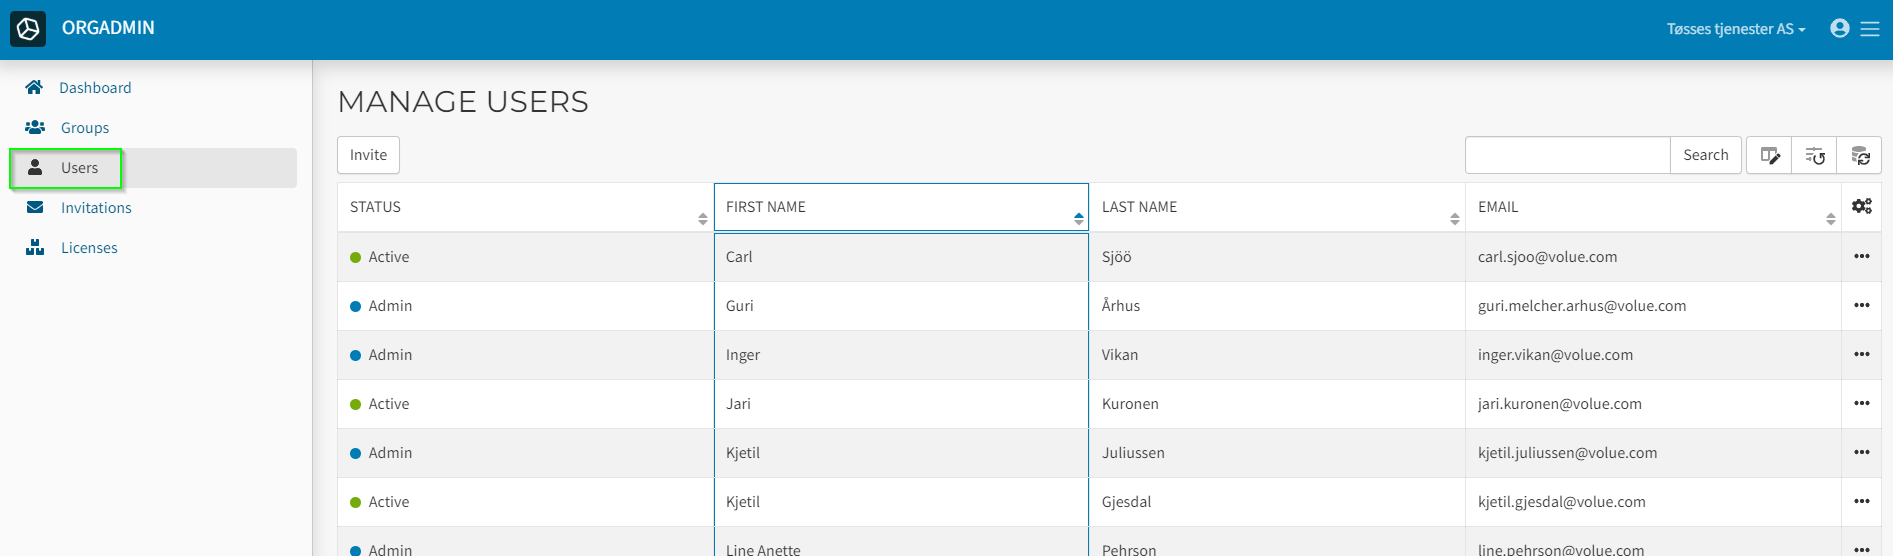Click the reset filters icon

tap(1814, 155)
